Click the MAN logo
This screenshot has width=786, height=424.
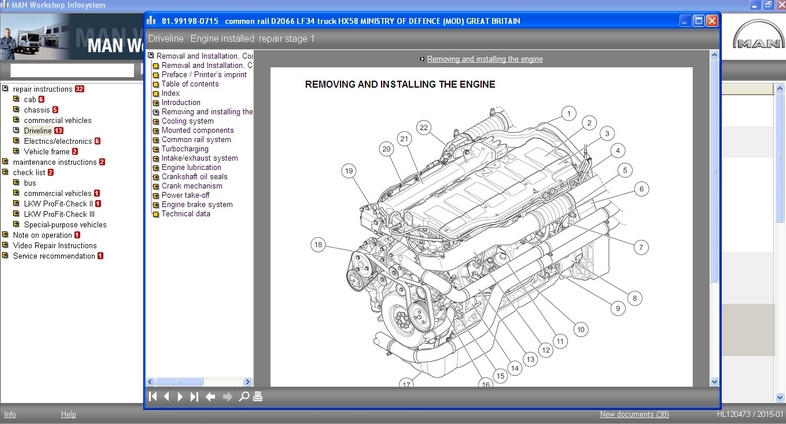click(758, 36)
